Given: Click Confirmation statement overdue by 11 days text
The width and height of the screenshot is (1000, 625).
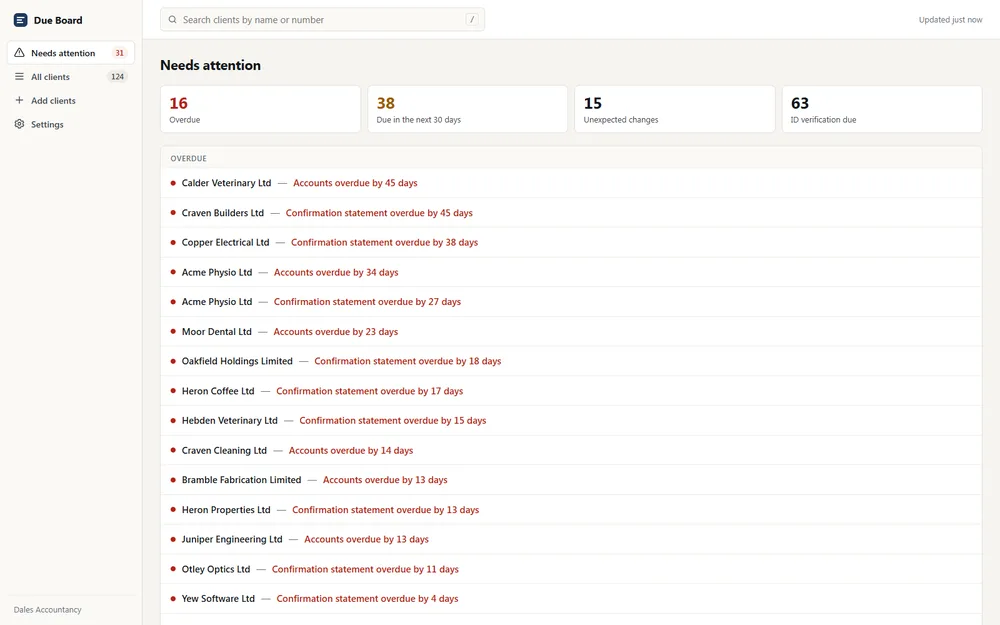Looking at the screenshot, I should pos(365,569).
